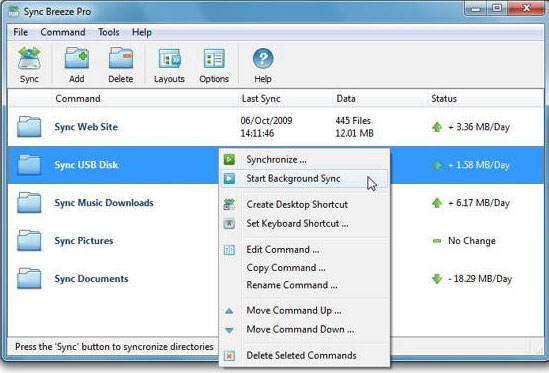
Task: Click the 14:11:46 sync time
Action: point(257,133)
